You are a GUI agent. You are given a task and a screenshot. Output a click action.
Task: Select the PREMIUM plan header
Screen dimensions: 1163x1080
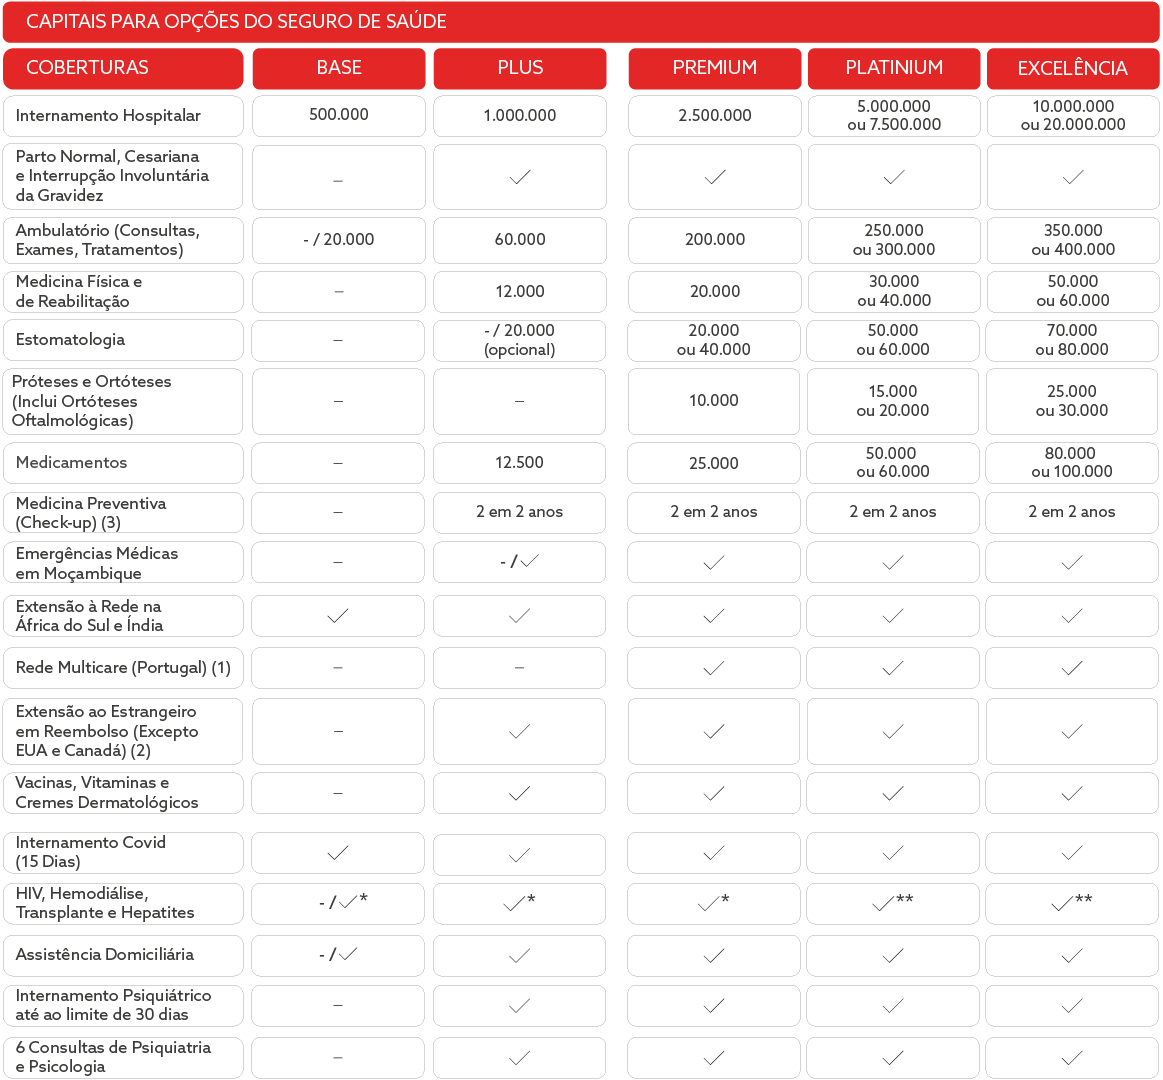tap(715, 68)
